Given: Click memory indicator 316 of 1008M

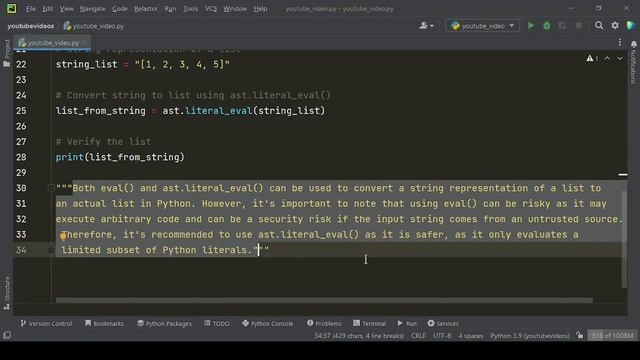Looking at the screenshot, I should pyautogui.click(x=612, y=336).
